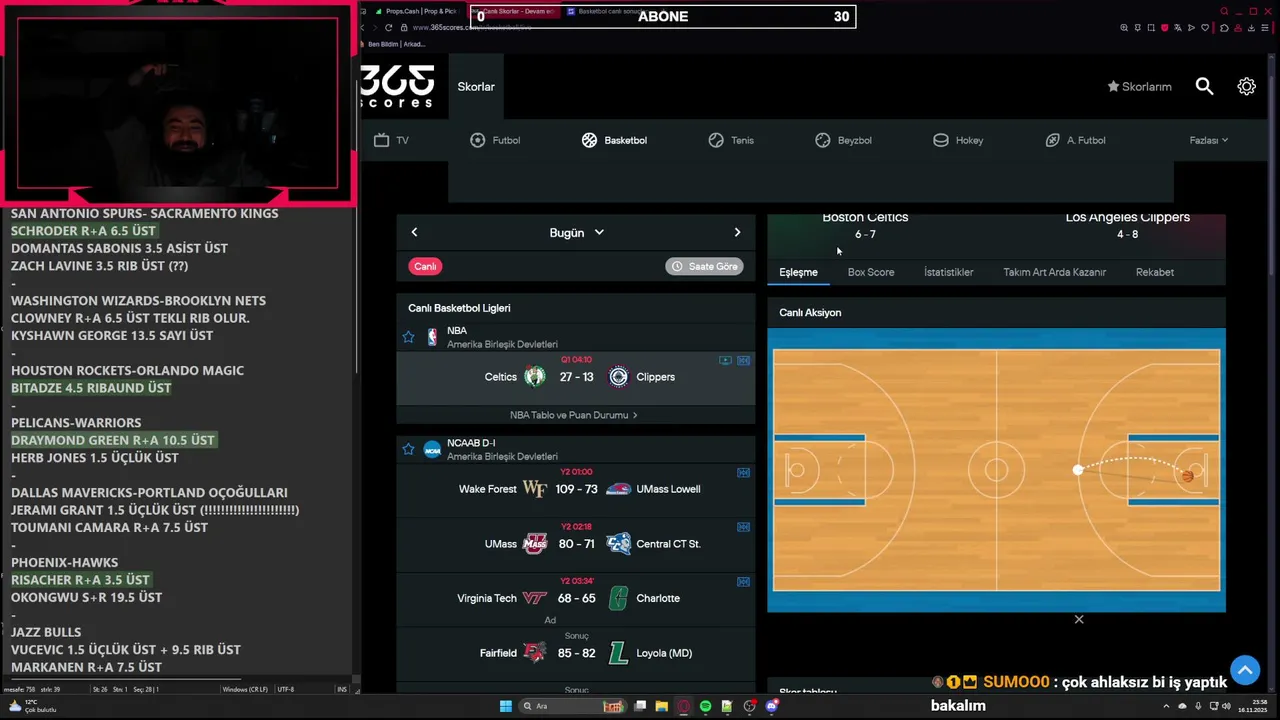Click 'BITADZE 4.5 RIBAUND ÜST' line
The height and width of the screenshot is (720, 1280).
tap(91, 388)
